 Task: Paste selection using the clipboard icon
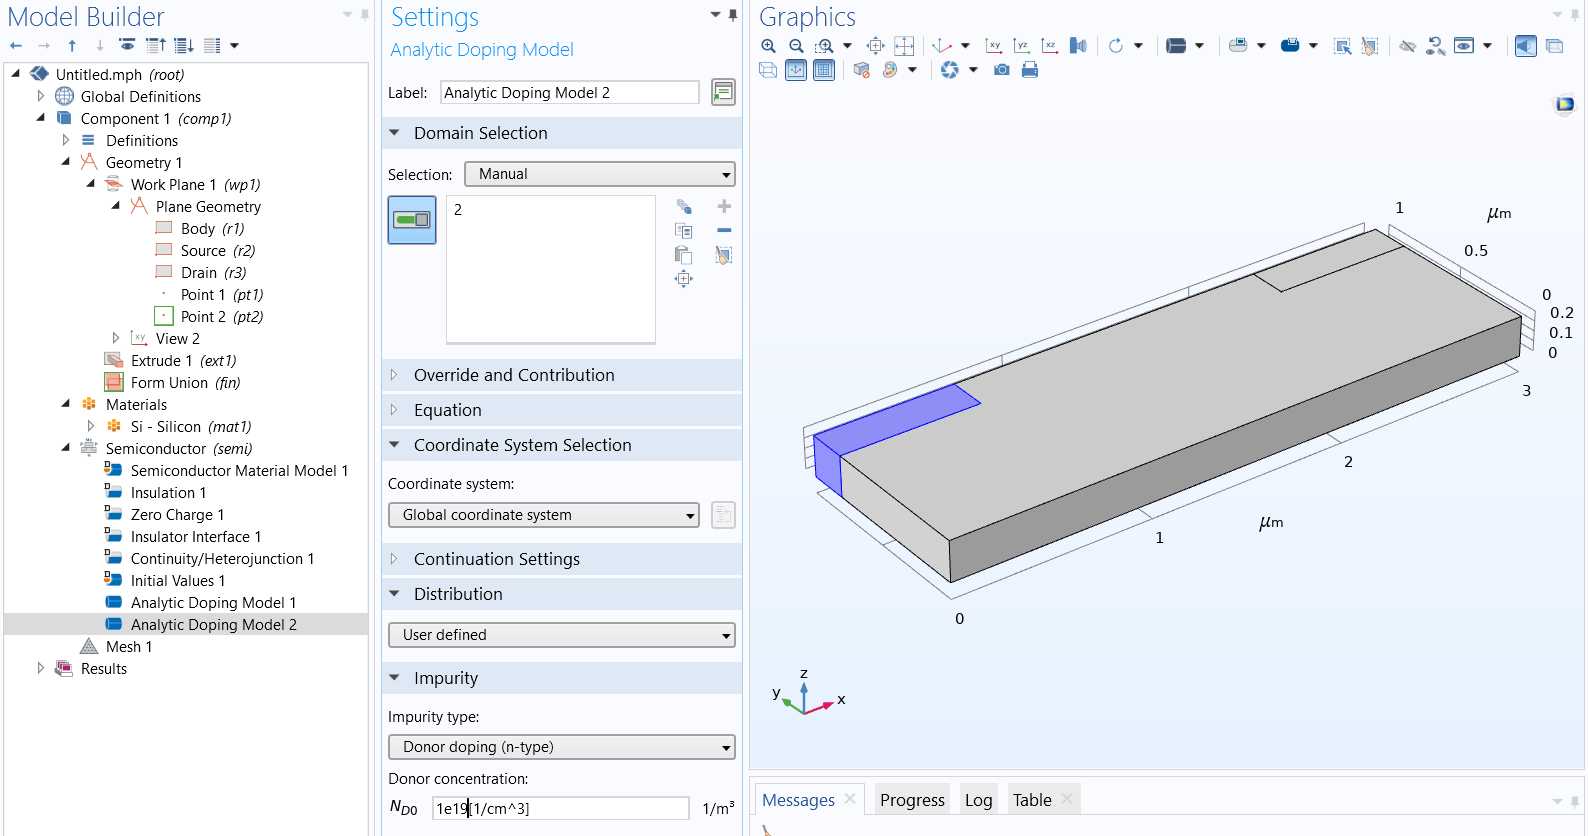[x=684, y=255]
